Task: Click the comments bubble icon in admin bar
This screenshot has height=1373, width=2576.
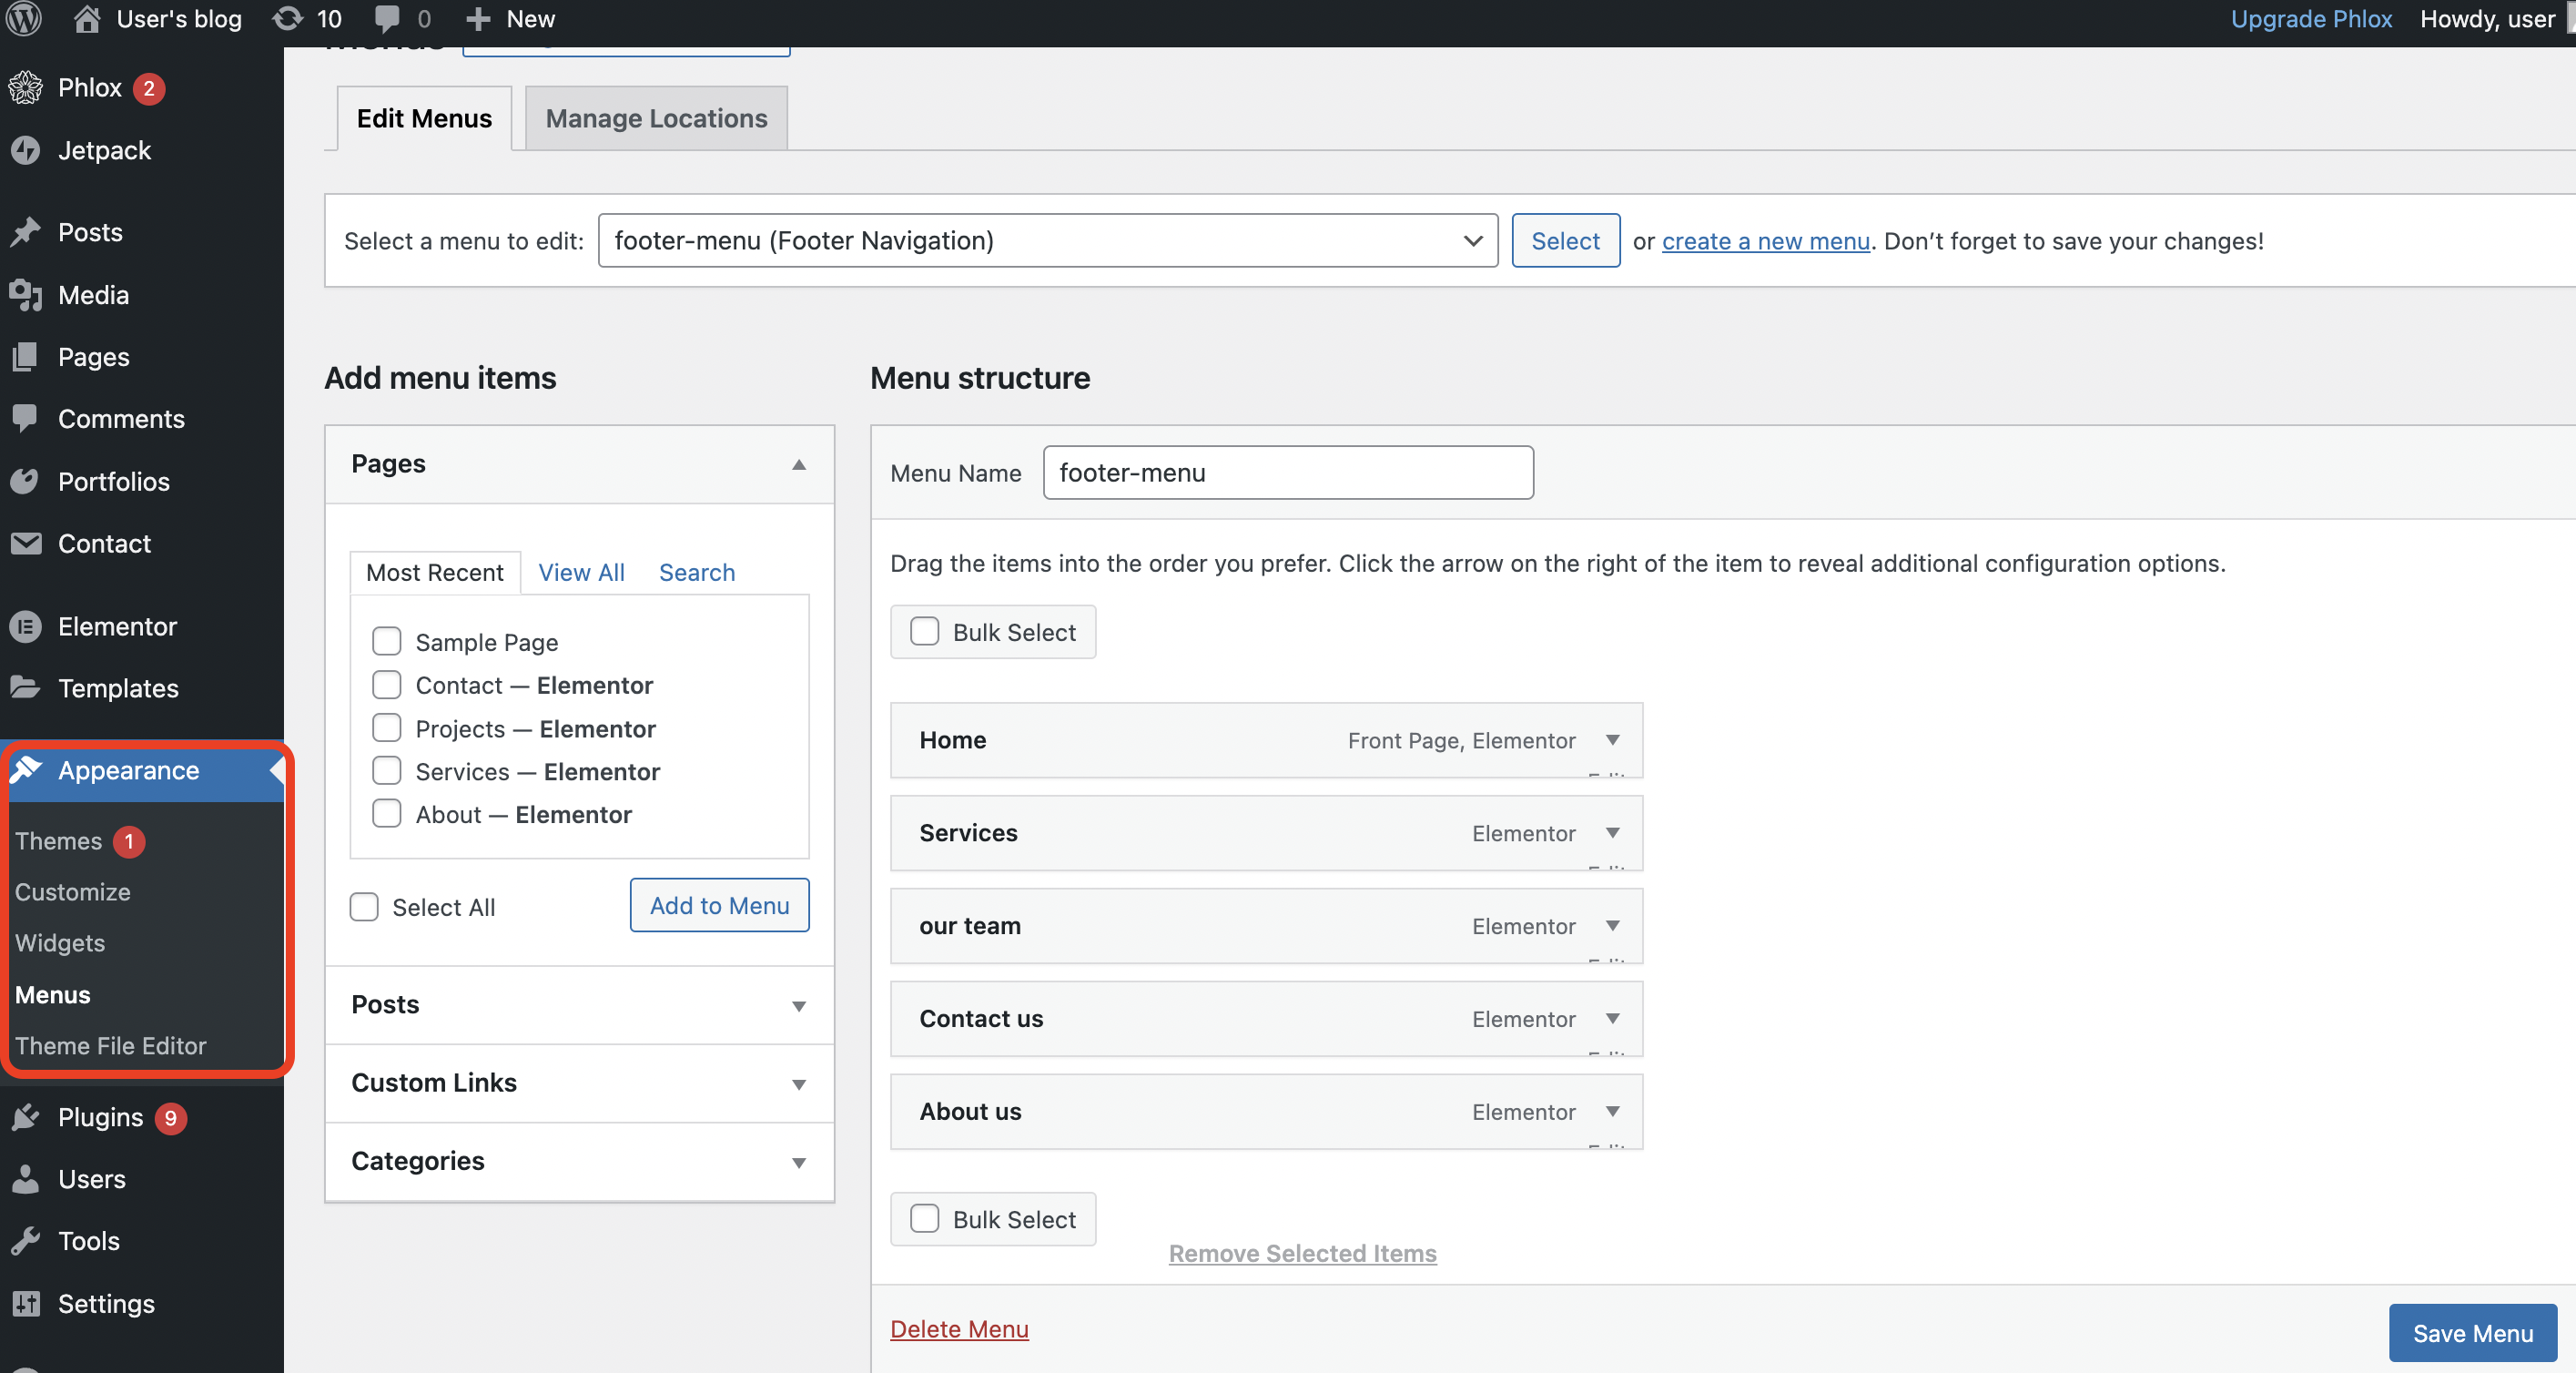Action: point(387,19)
